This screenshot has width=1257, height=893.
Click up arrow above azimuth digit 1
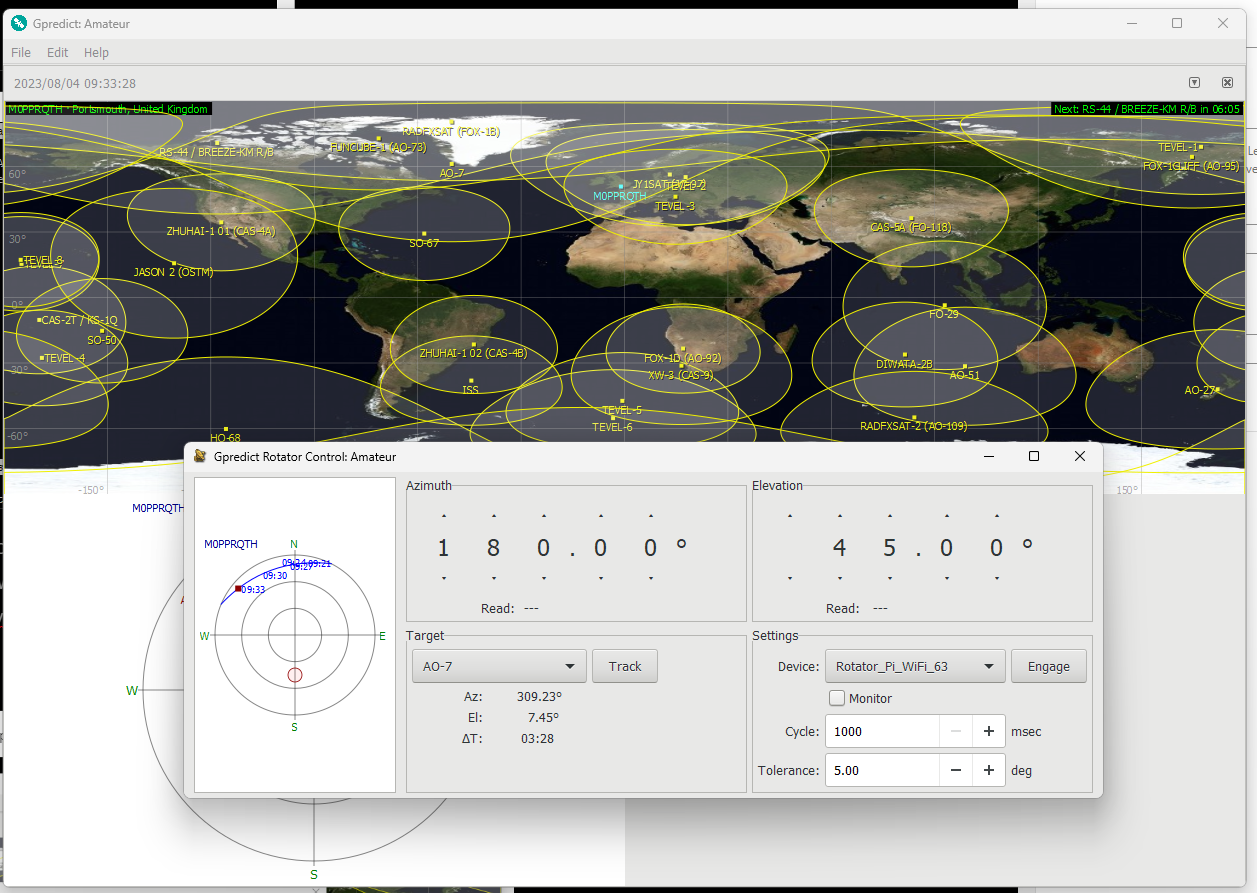[x=444, y=516]
